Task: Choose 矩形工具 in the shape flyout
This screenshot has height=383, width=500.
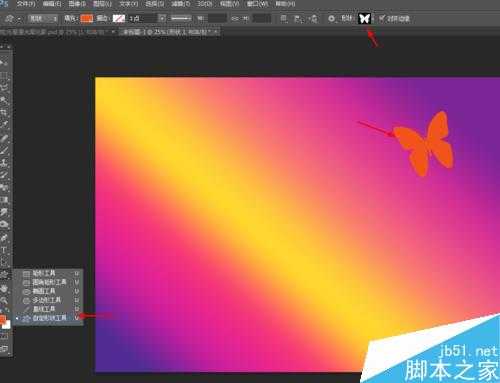Action: click(49, 273)
